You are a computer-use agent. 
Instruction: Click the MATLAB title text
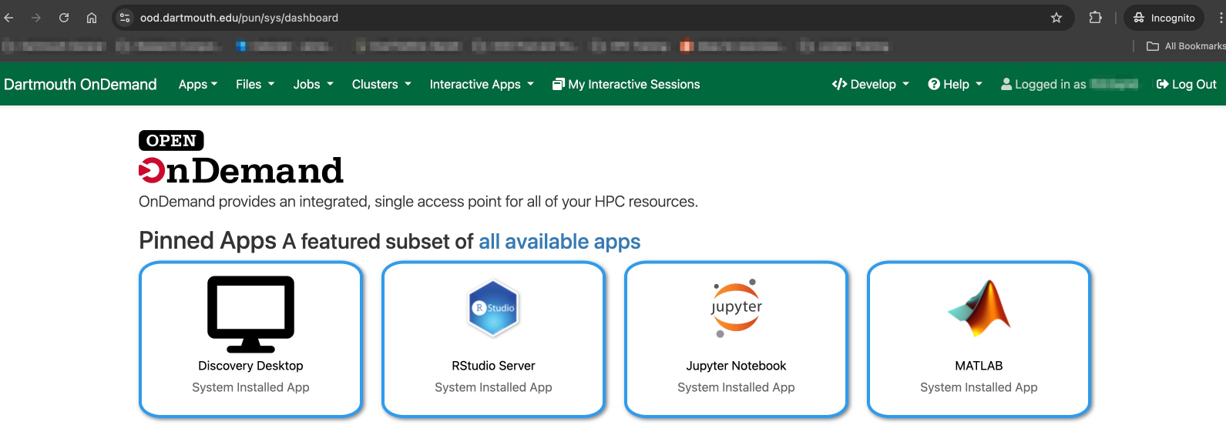(x=979, y=366)
